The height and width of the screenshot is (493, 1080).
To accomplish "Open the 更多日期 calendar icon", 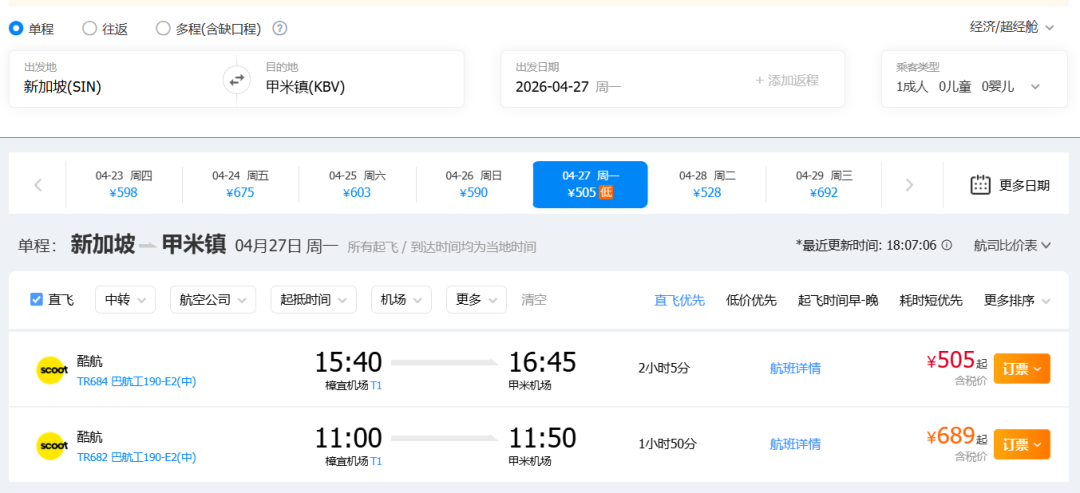I will pyautogui.click(x=980, y=185).
